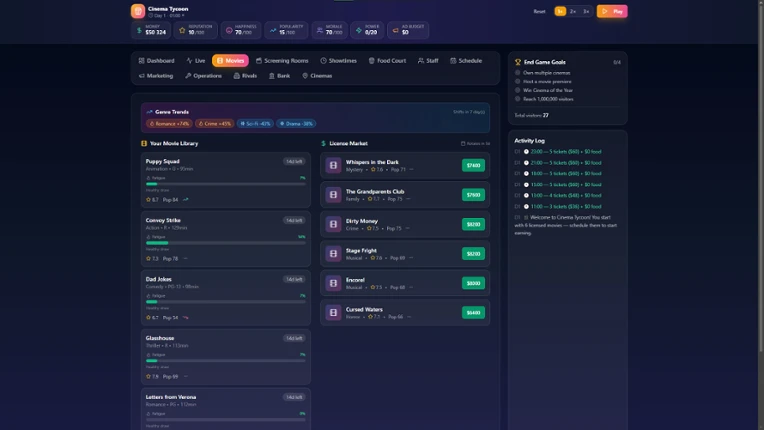Open the Screening Rooms tab
764x430 pixels.
pos(282,61)
